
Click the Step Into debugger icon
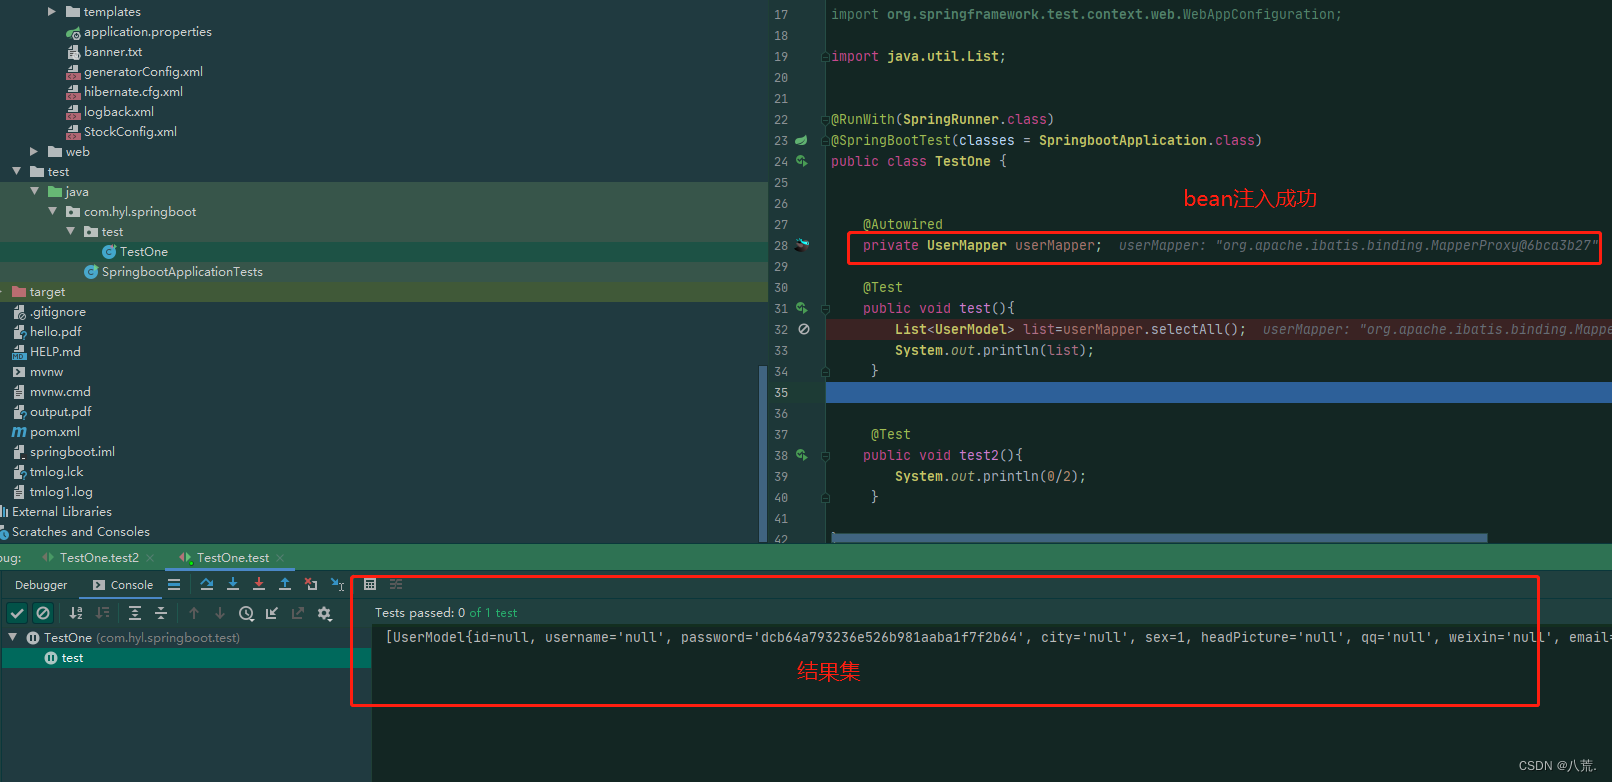tap(233, 584)
